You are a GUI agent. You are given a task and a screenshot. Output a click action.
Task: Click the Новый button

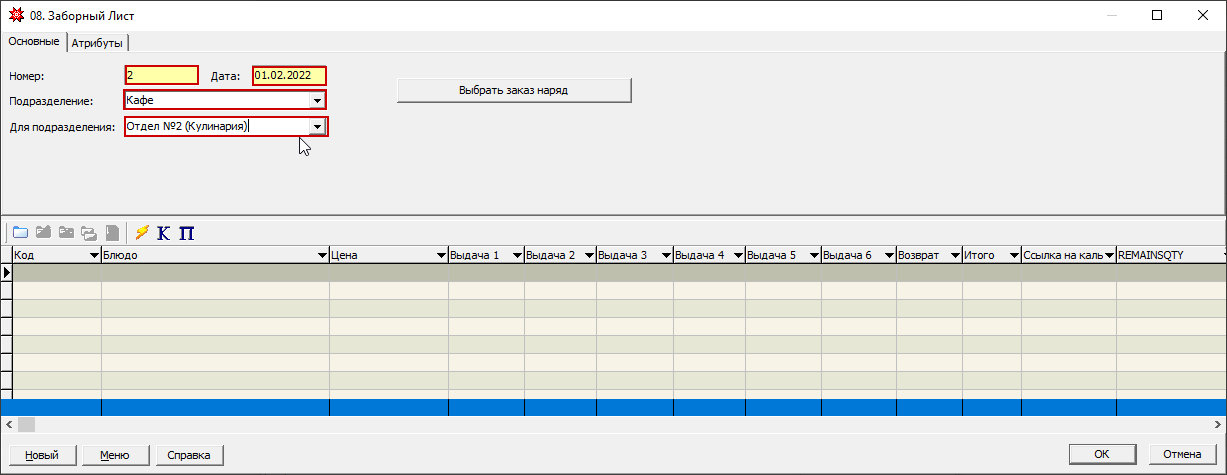coord(41,455)
